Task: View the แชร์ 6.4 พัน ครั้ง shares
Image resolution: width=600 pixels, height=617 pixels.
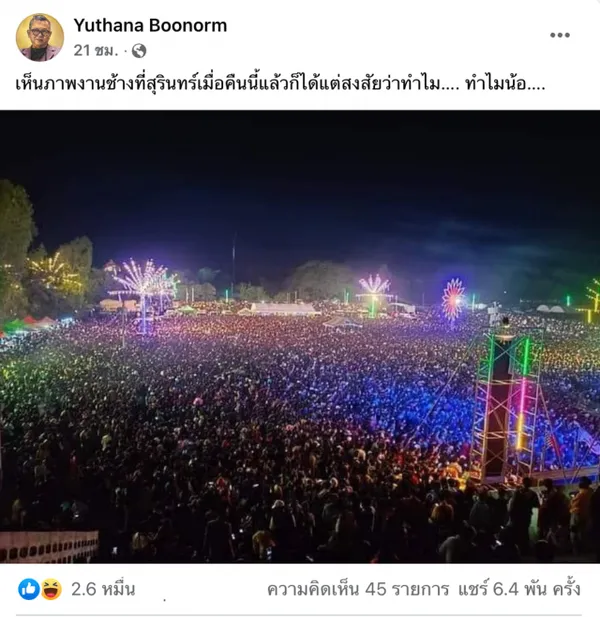Action: 519,589
